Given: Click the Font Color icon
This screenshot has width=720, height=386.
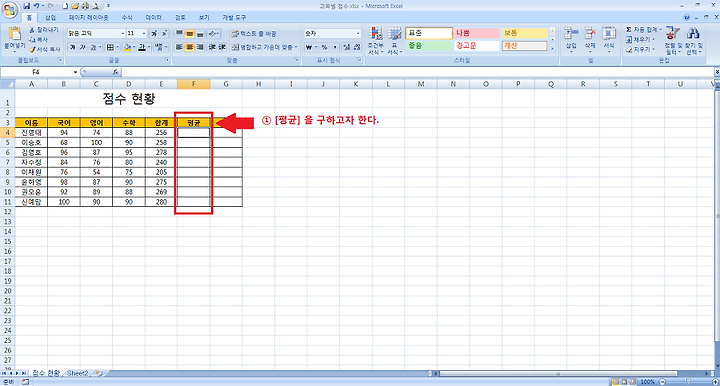Looking at the screenshot, I should tap(142, 47).
